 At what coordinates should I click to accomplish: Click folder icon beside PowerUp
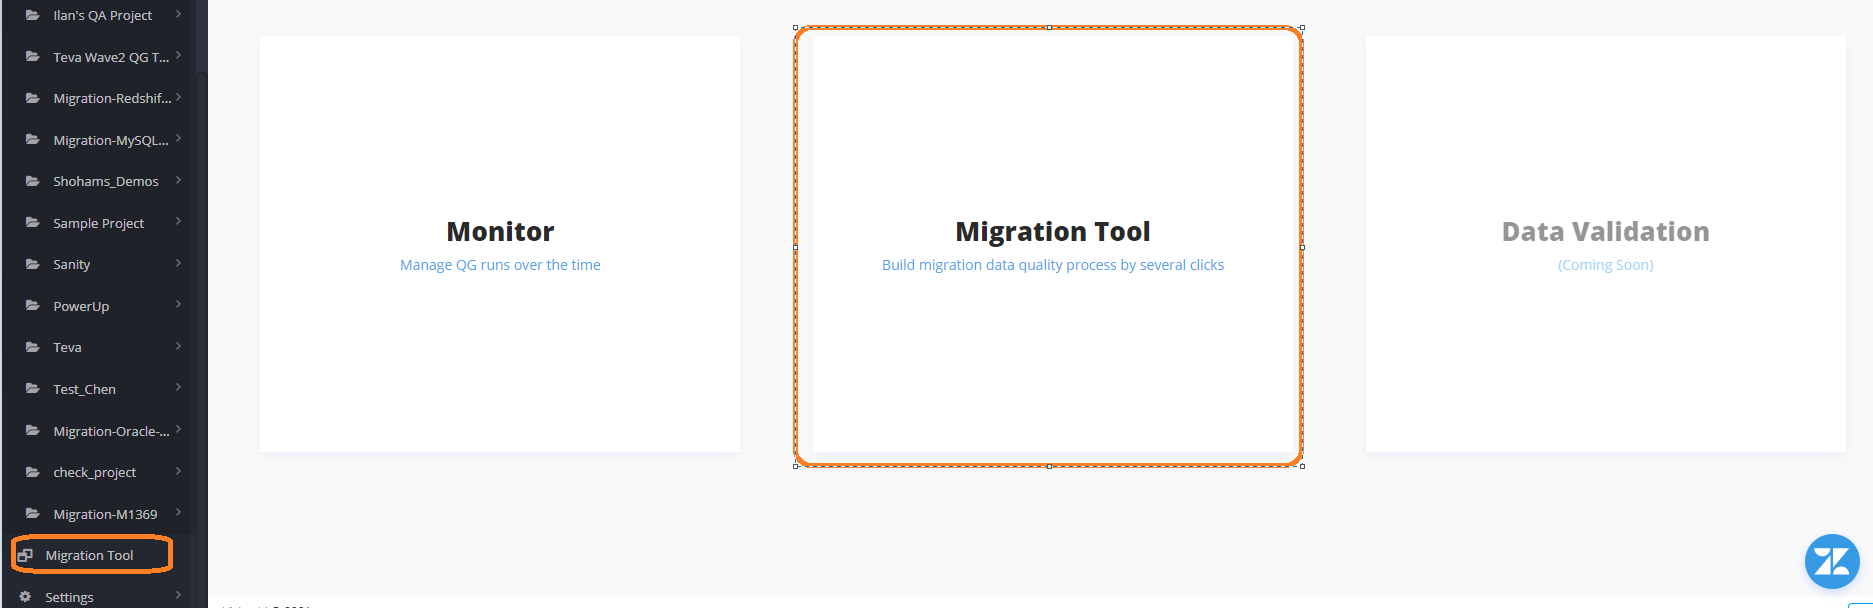(33, 306)
